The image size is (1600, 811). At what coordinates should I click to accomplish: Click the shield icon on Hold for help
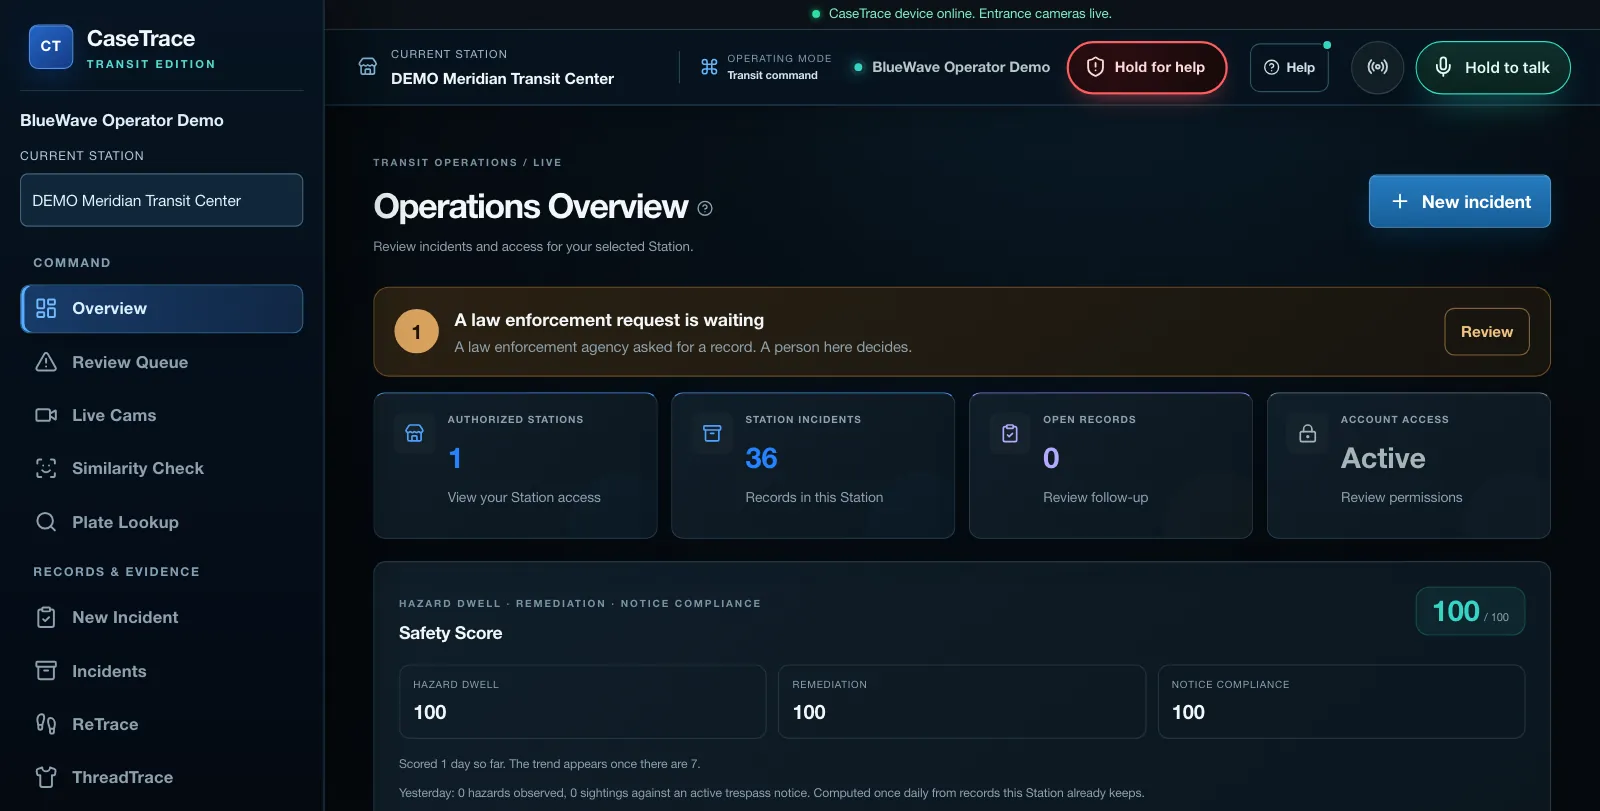(1095, 67)
